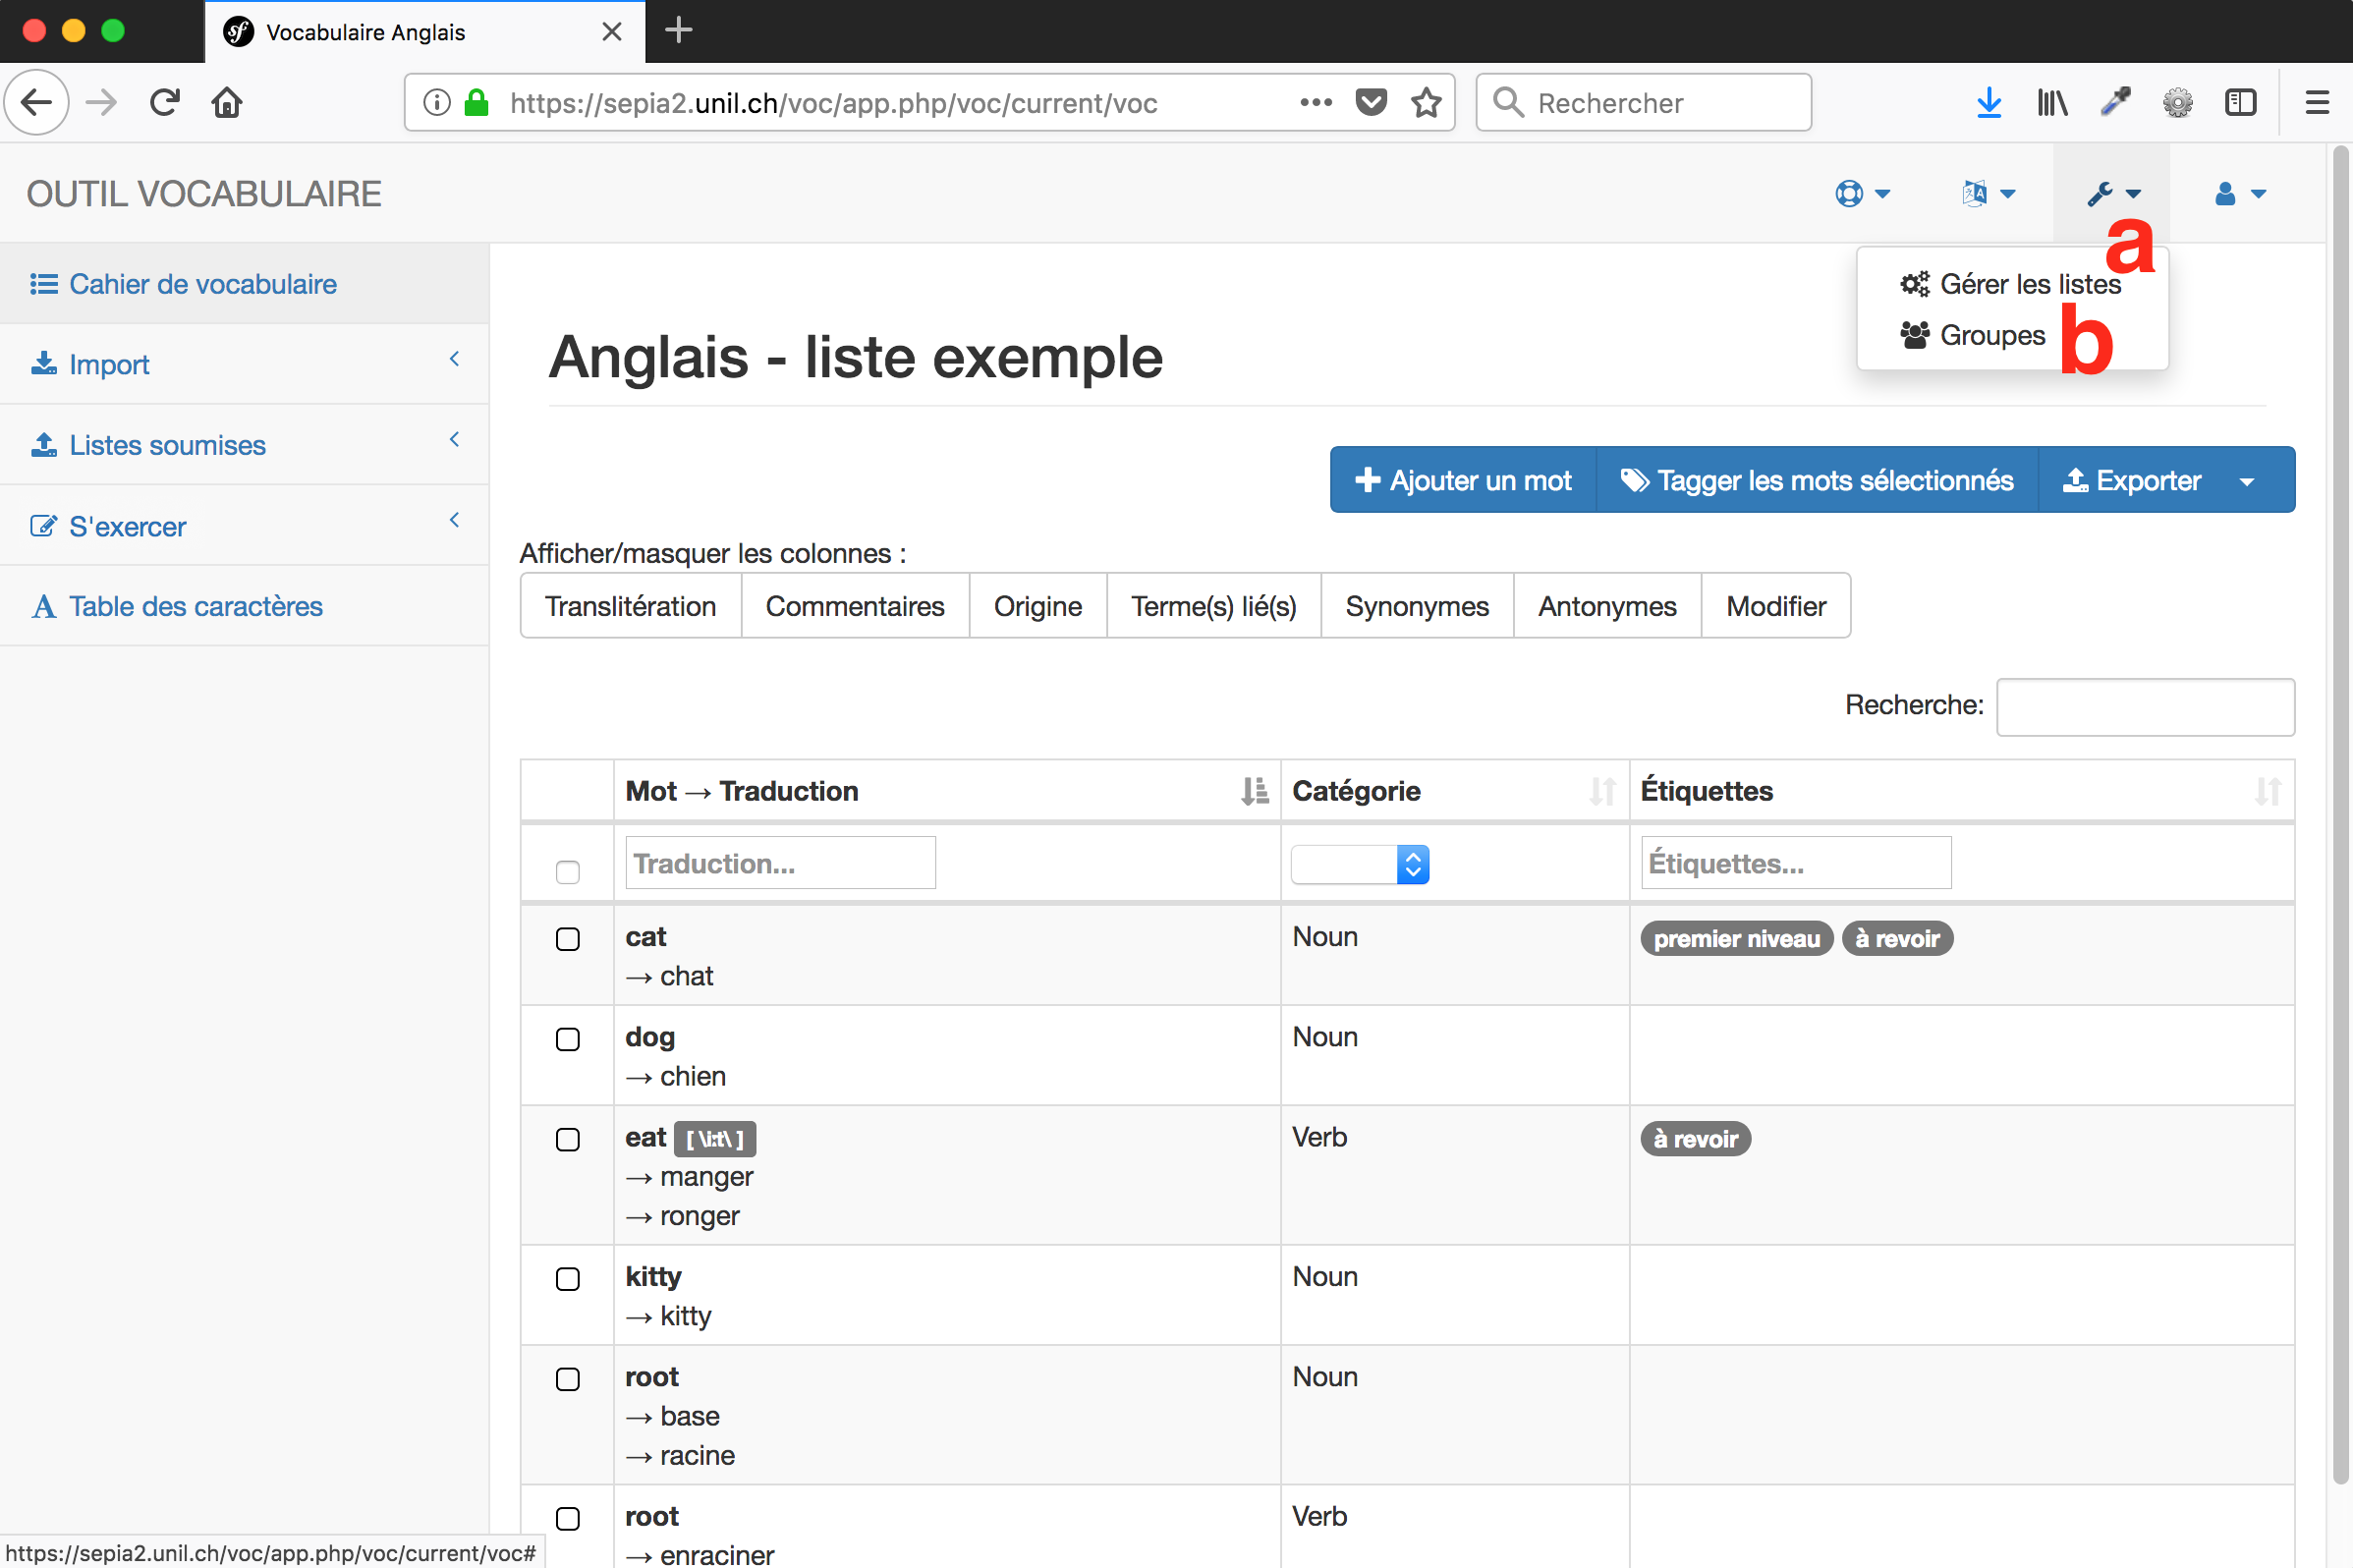The height and width of the screenshot is (1568, 2353).
Task: Select the eat row checkbox
Action: (567, 1139)
